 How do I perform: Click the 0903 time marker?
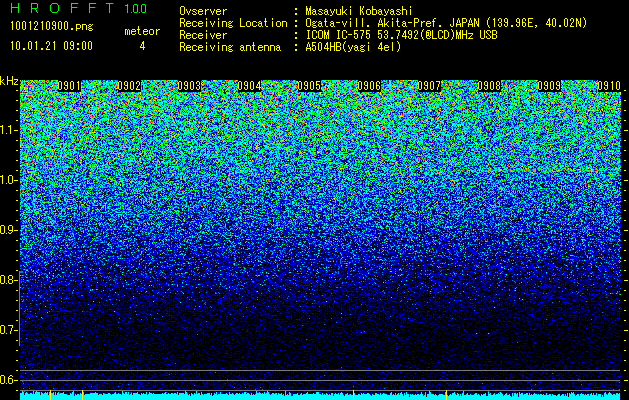coord(189,86)
